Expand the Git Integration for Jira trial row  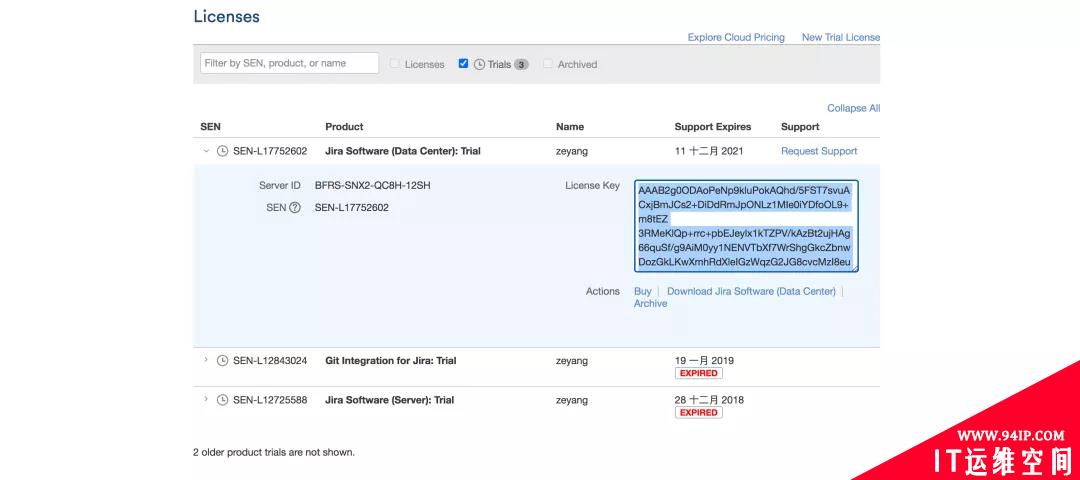(206, 360)
